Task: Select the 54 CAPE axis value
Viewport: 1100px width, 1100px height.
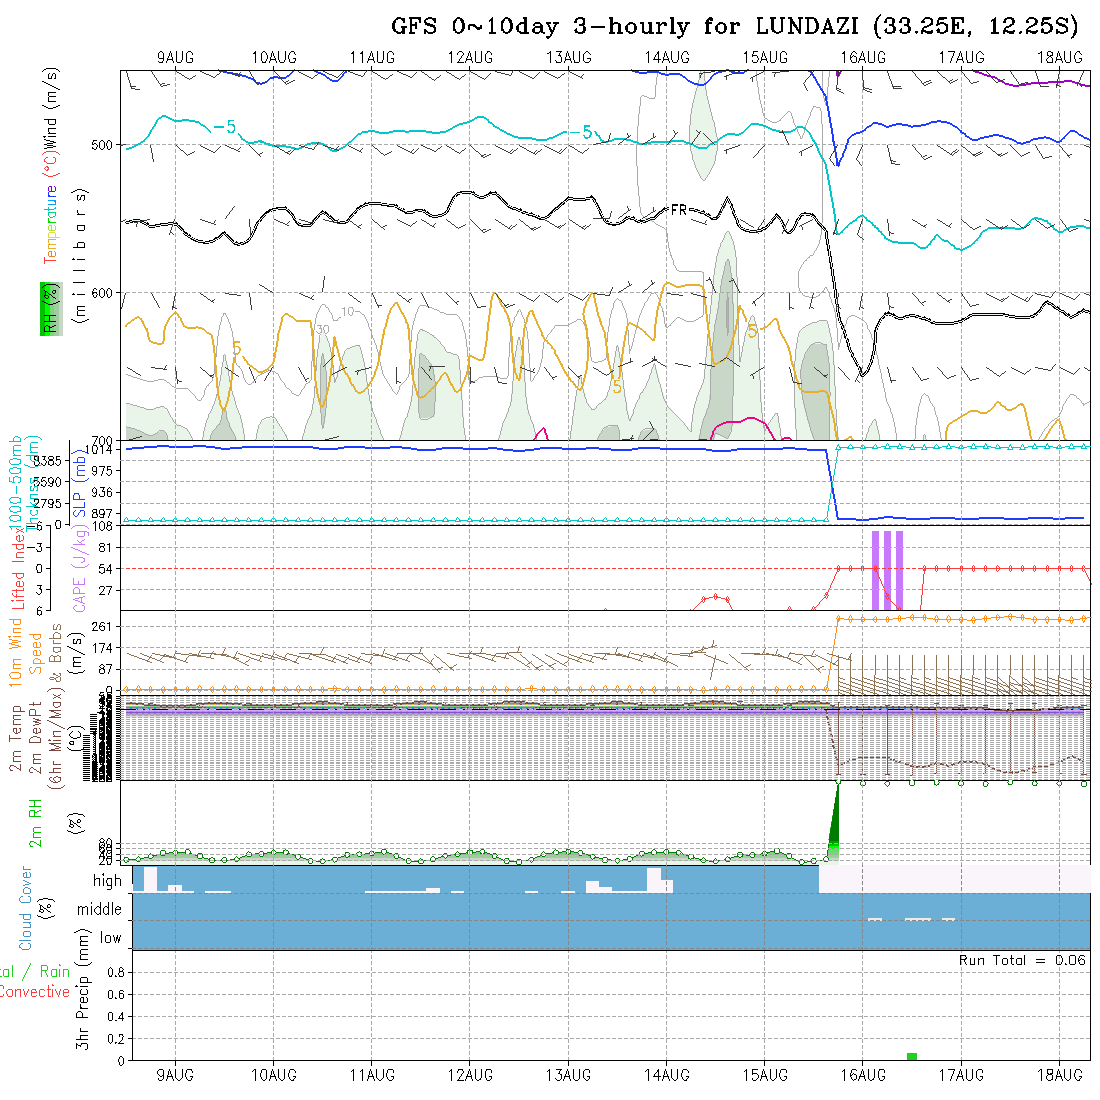Action: pos(105,569)
